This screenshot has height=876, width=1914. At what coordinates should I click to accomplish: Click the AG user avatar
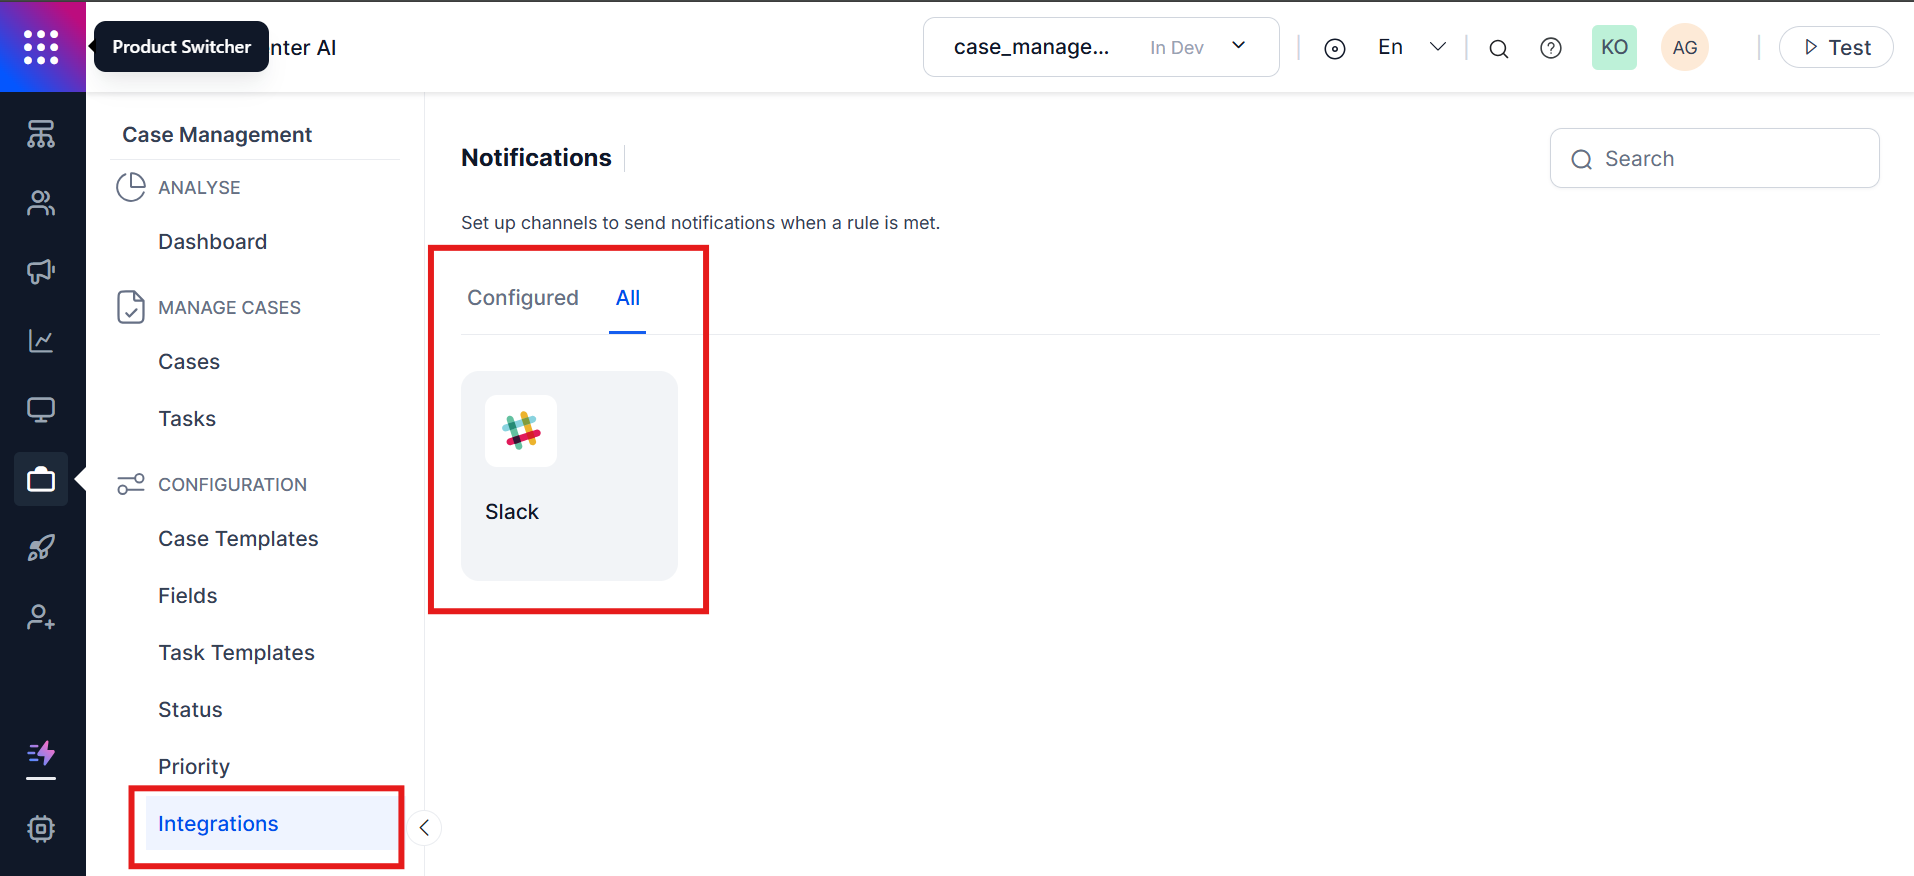[x=1684, y=48]
